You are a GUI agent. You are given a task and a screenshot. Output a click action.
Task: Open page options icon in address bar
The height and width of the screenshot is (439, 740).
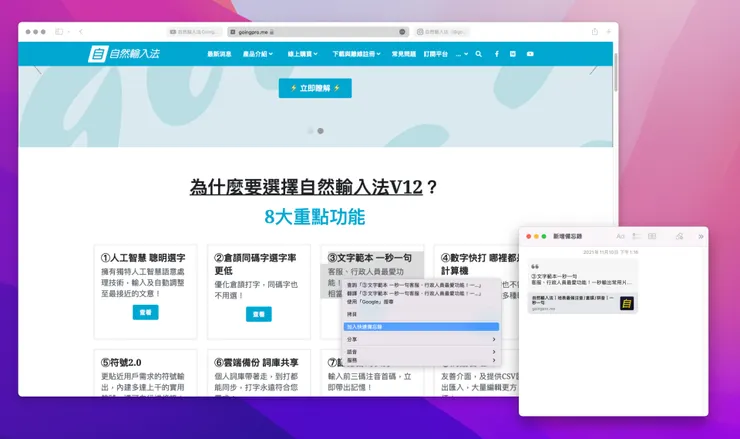[402, 32]
